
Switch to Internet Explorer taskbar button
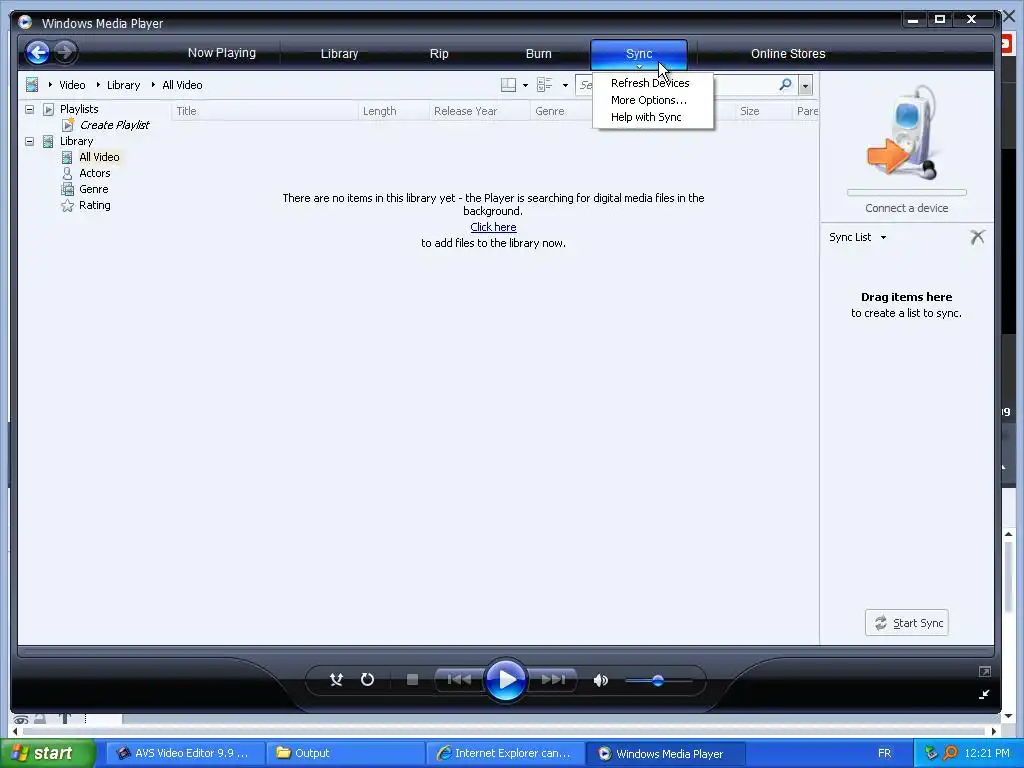click(504, 753)
